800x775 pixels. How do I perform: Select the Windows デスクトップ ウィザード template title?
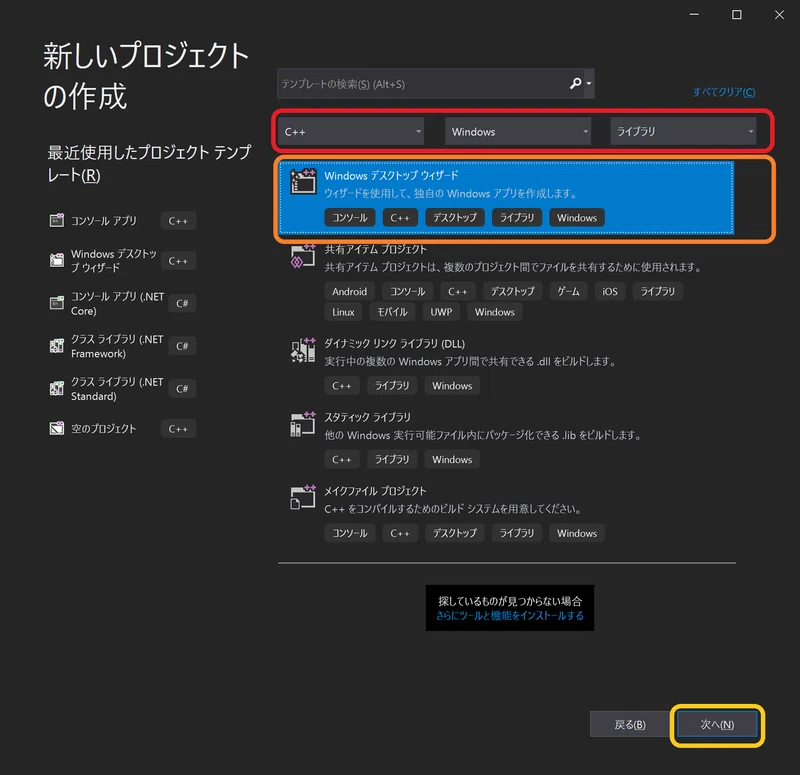click(x=391, y=176)
